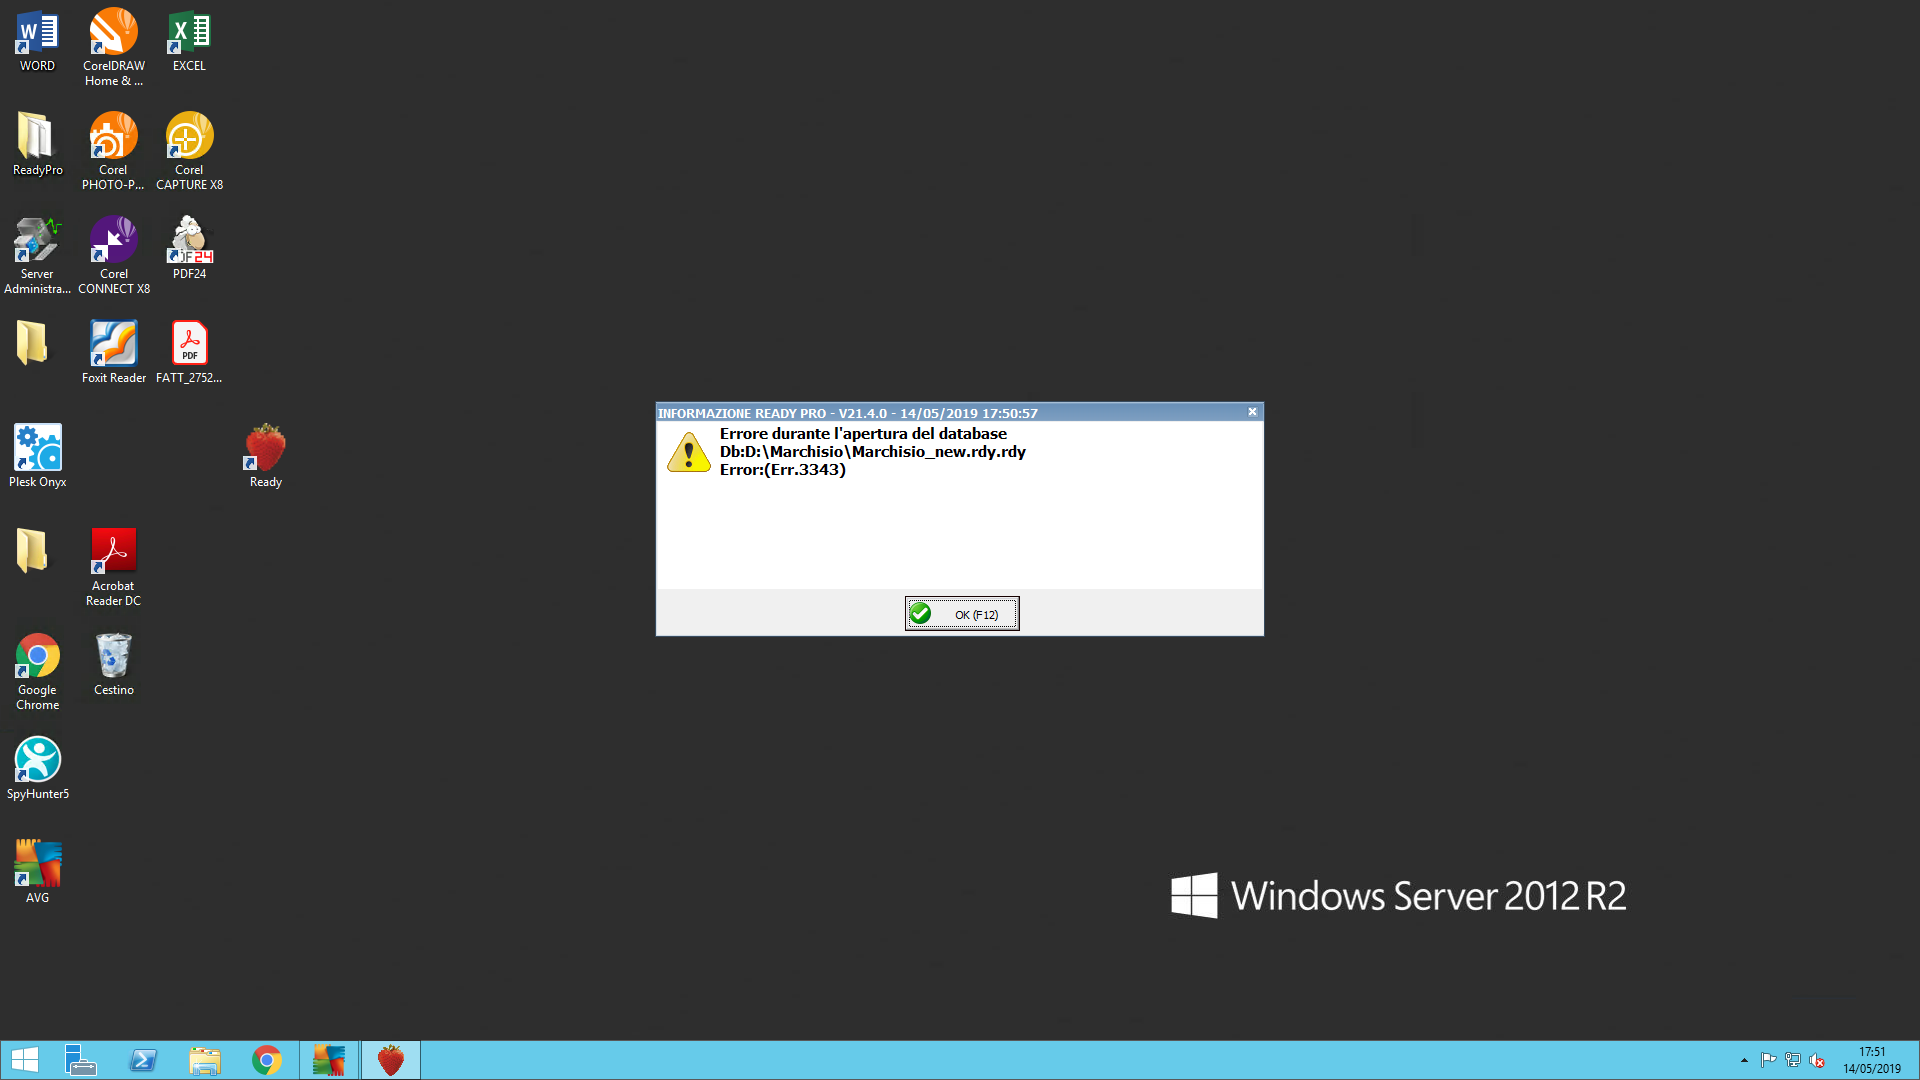The height and width of the screenshot is (1080, 1920).
Task: Launch Corel PHOTO-PAINT shortcut
Action: [113, 152]
